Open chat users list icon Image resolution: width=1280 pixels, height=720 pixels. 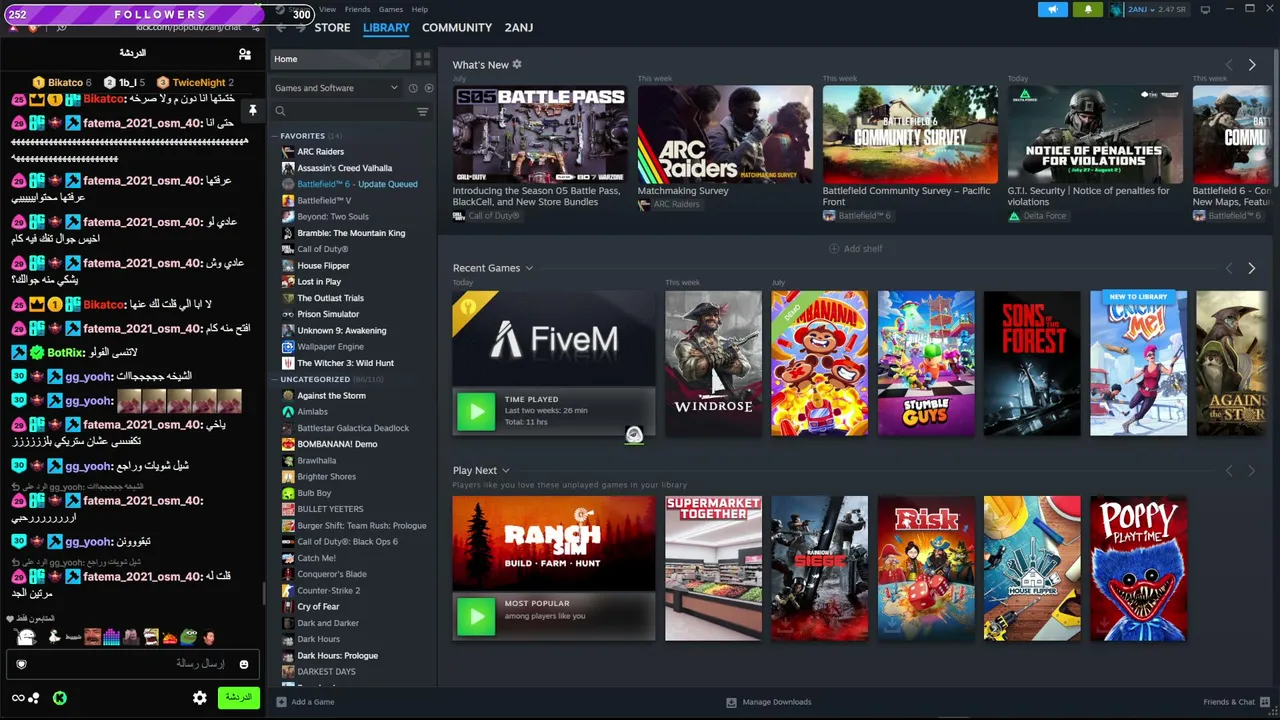pos(245,54)
